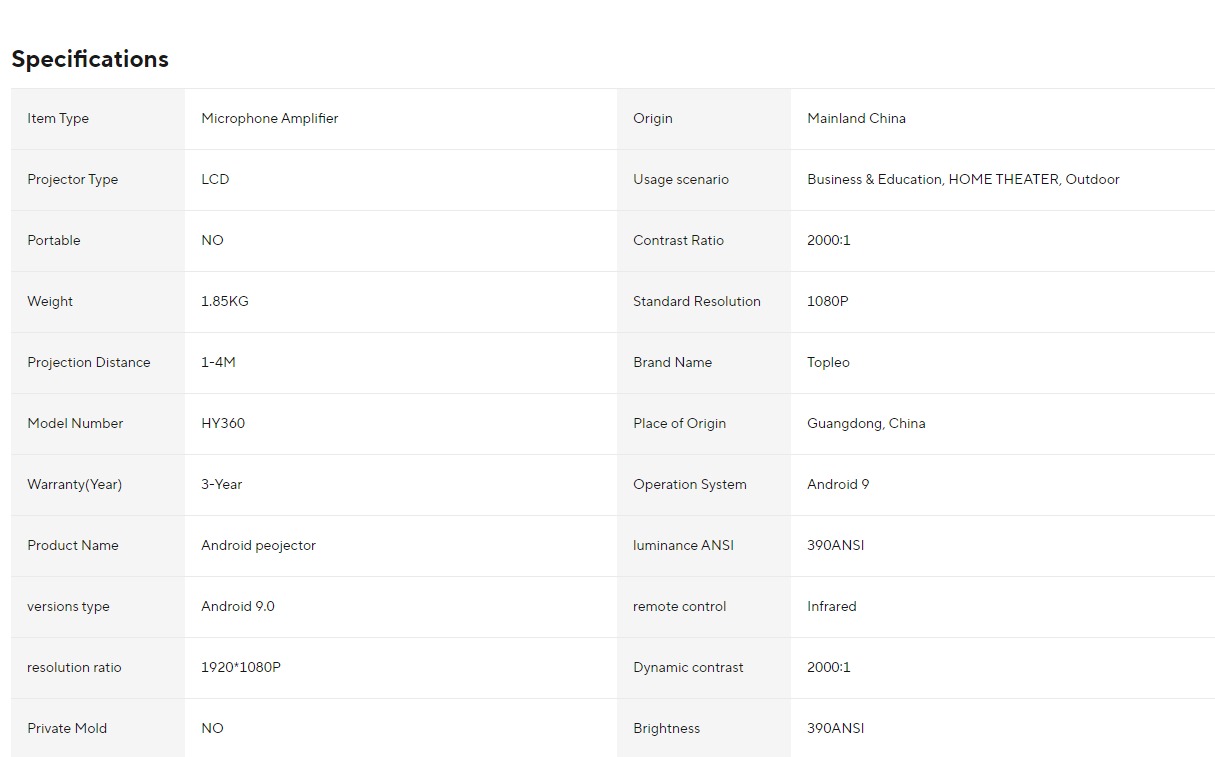
Task: Select the LCD projector type value
Action: tap(215, 179)
